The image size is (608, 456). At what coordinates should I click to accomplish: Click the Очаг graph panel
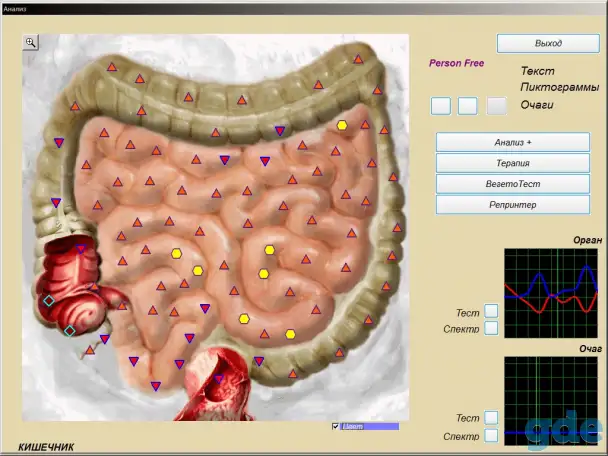tap(551, 401)
